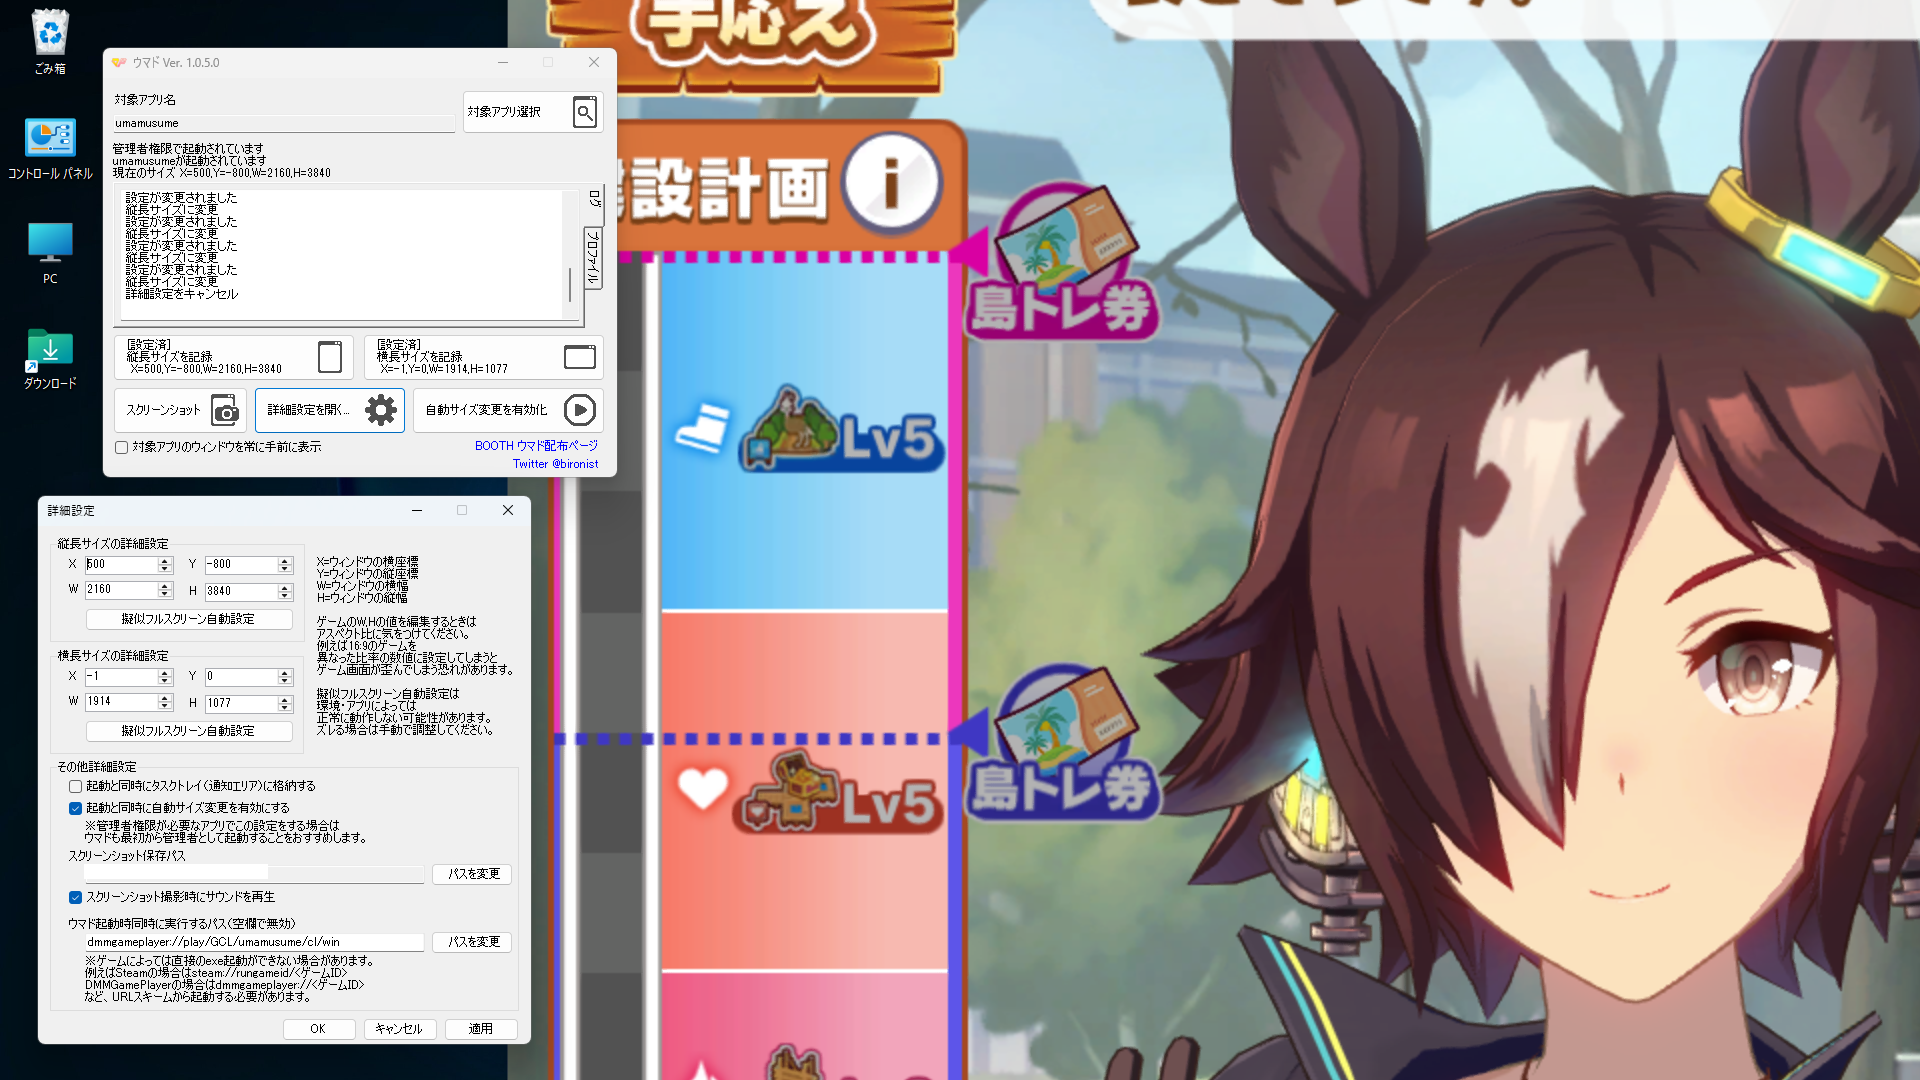Click the Umado app title bar icon
The width and height of the screenshot is (1920, 1080).
[119, 62]
